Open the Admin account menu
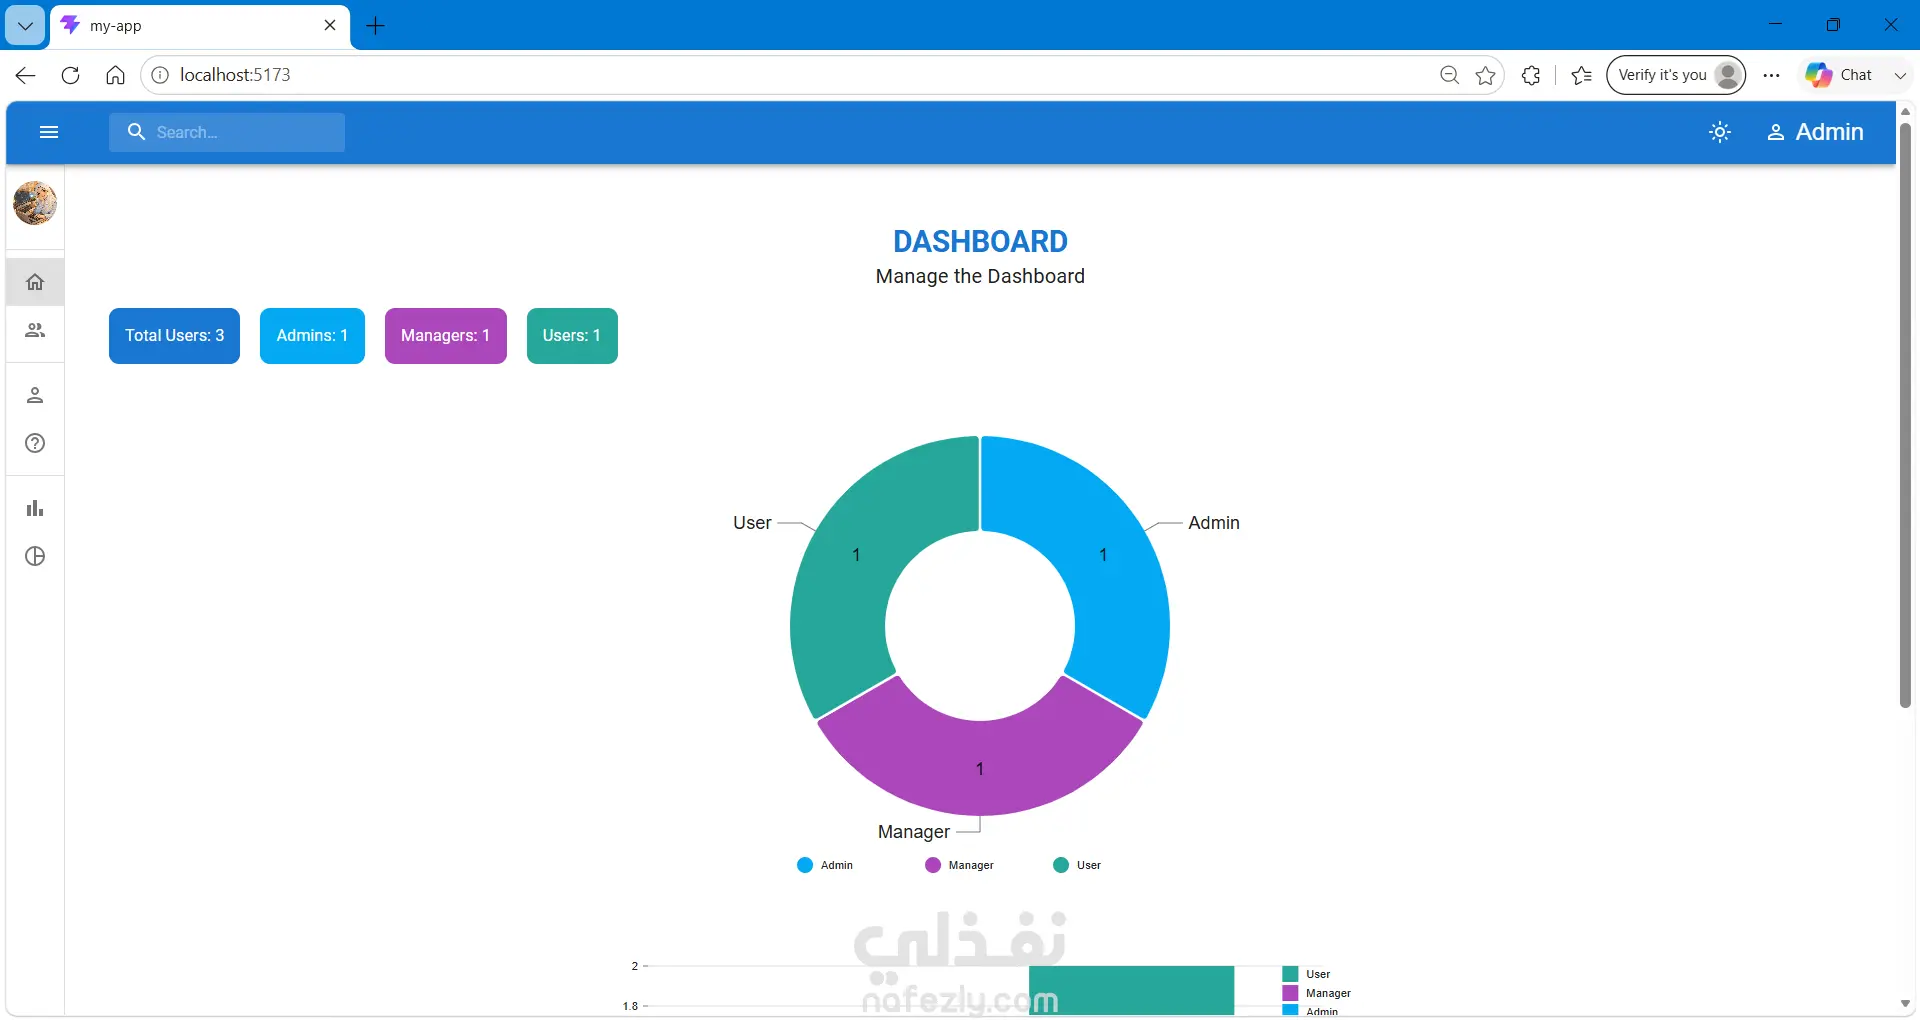 [x=1815, y=132]
